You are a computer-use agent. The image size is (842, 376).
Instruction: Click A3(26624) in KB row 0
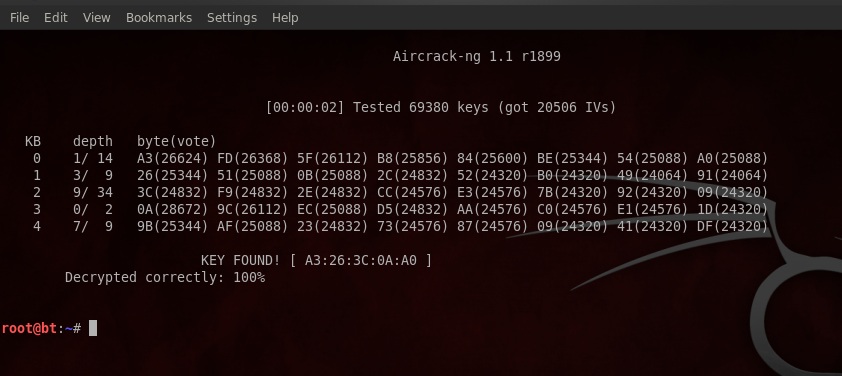pyautogui.click(x=173, y=158)
